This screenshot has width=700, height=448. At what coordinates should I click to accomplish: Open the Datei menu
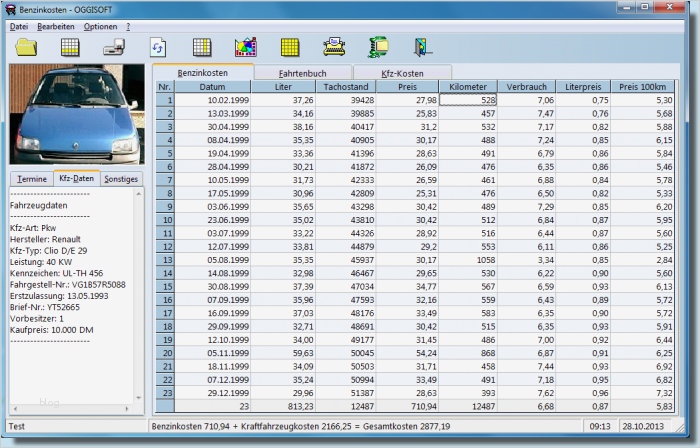(x=19, y=25)
